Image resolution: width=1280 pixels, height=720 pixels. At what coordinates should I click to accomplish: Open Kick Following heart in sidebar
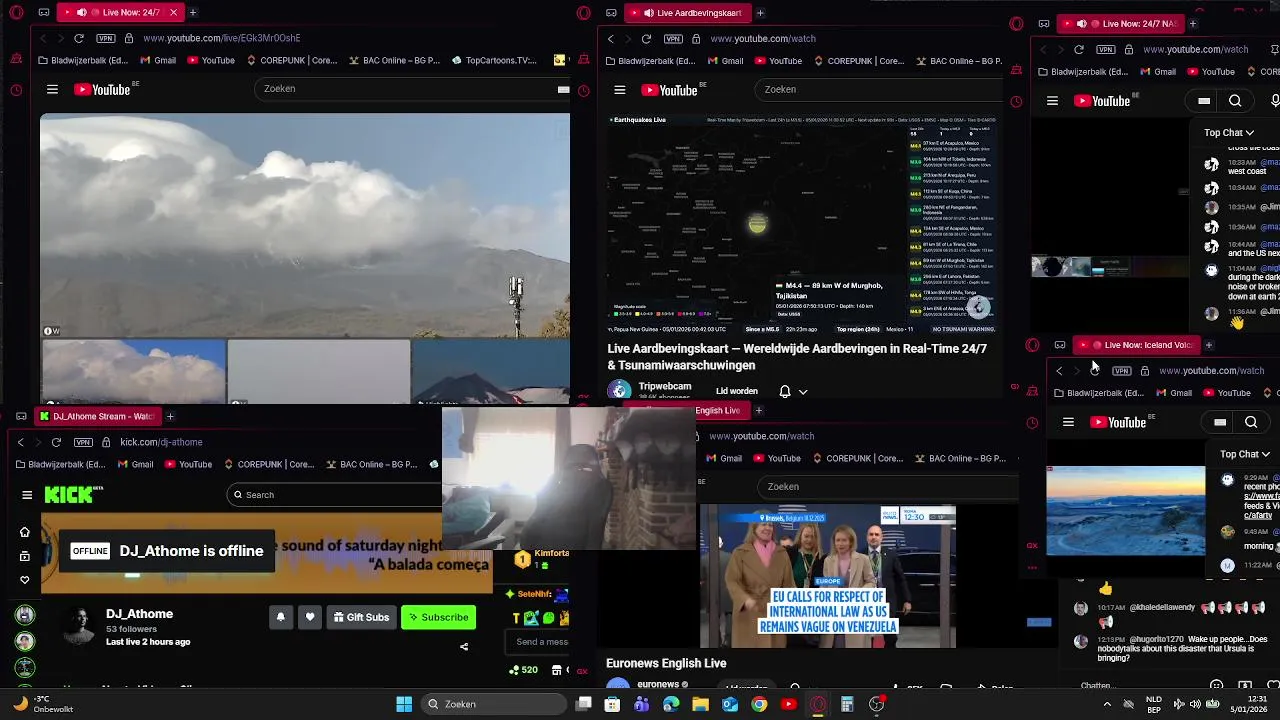click(x=25, y=580)
